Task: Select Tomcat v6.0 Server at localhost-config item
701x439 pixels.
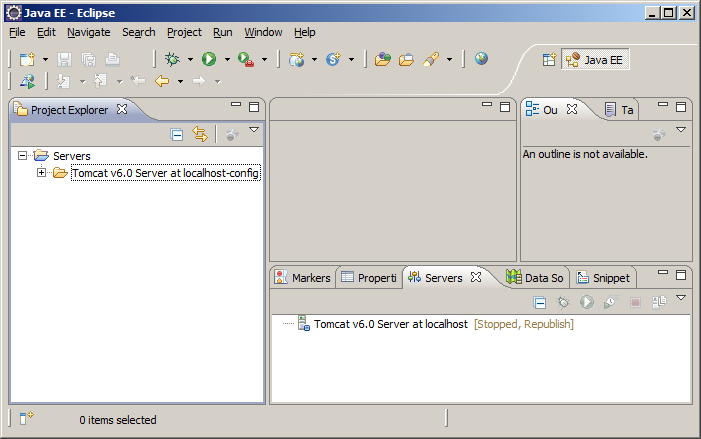Action: (165, 173)
